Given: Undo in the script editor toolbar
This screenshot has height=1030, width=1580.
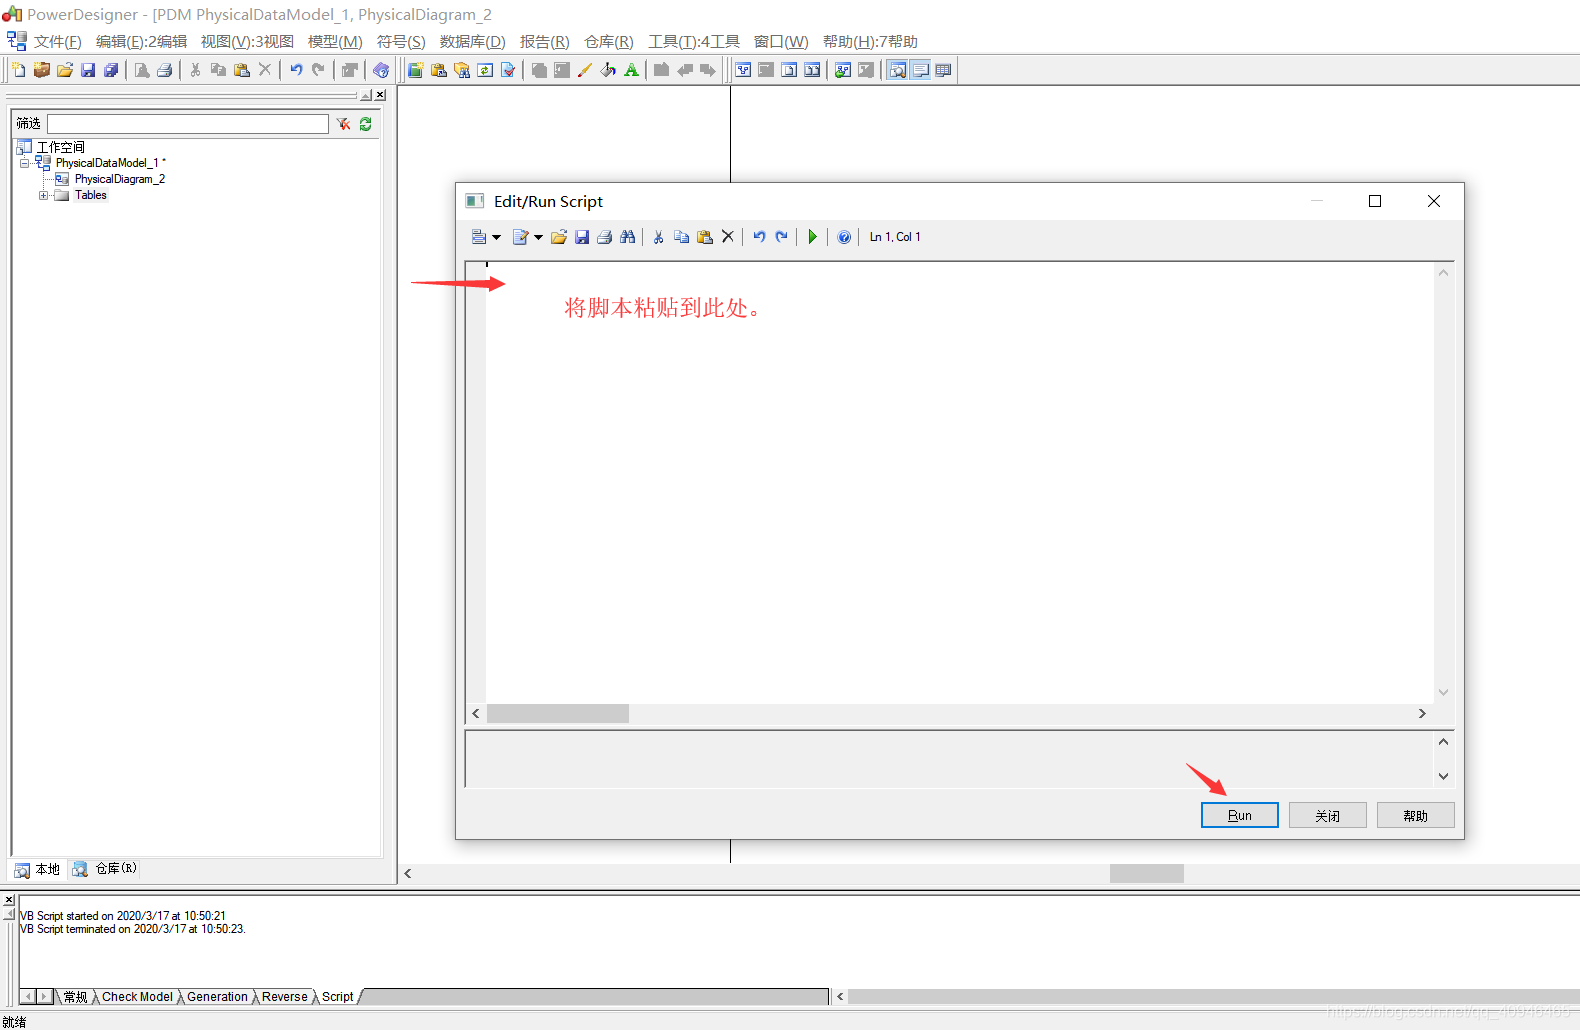Looking at the screenshot, I should [x=759, y=237].
